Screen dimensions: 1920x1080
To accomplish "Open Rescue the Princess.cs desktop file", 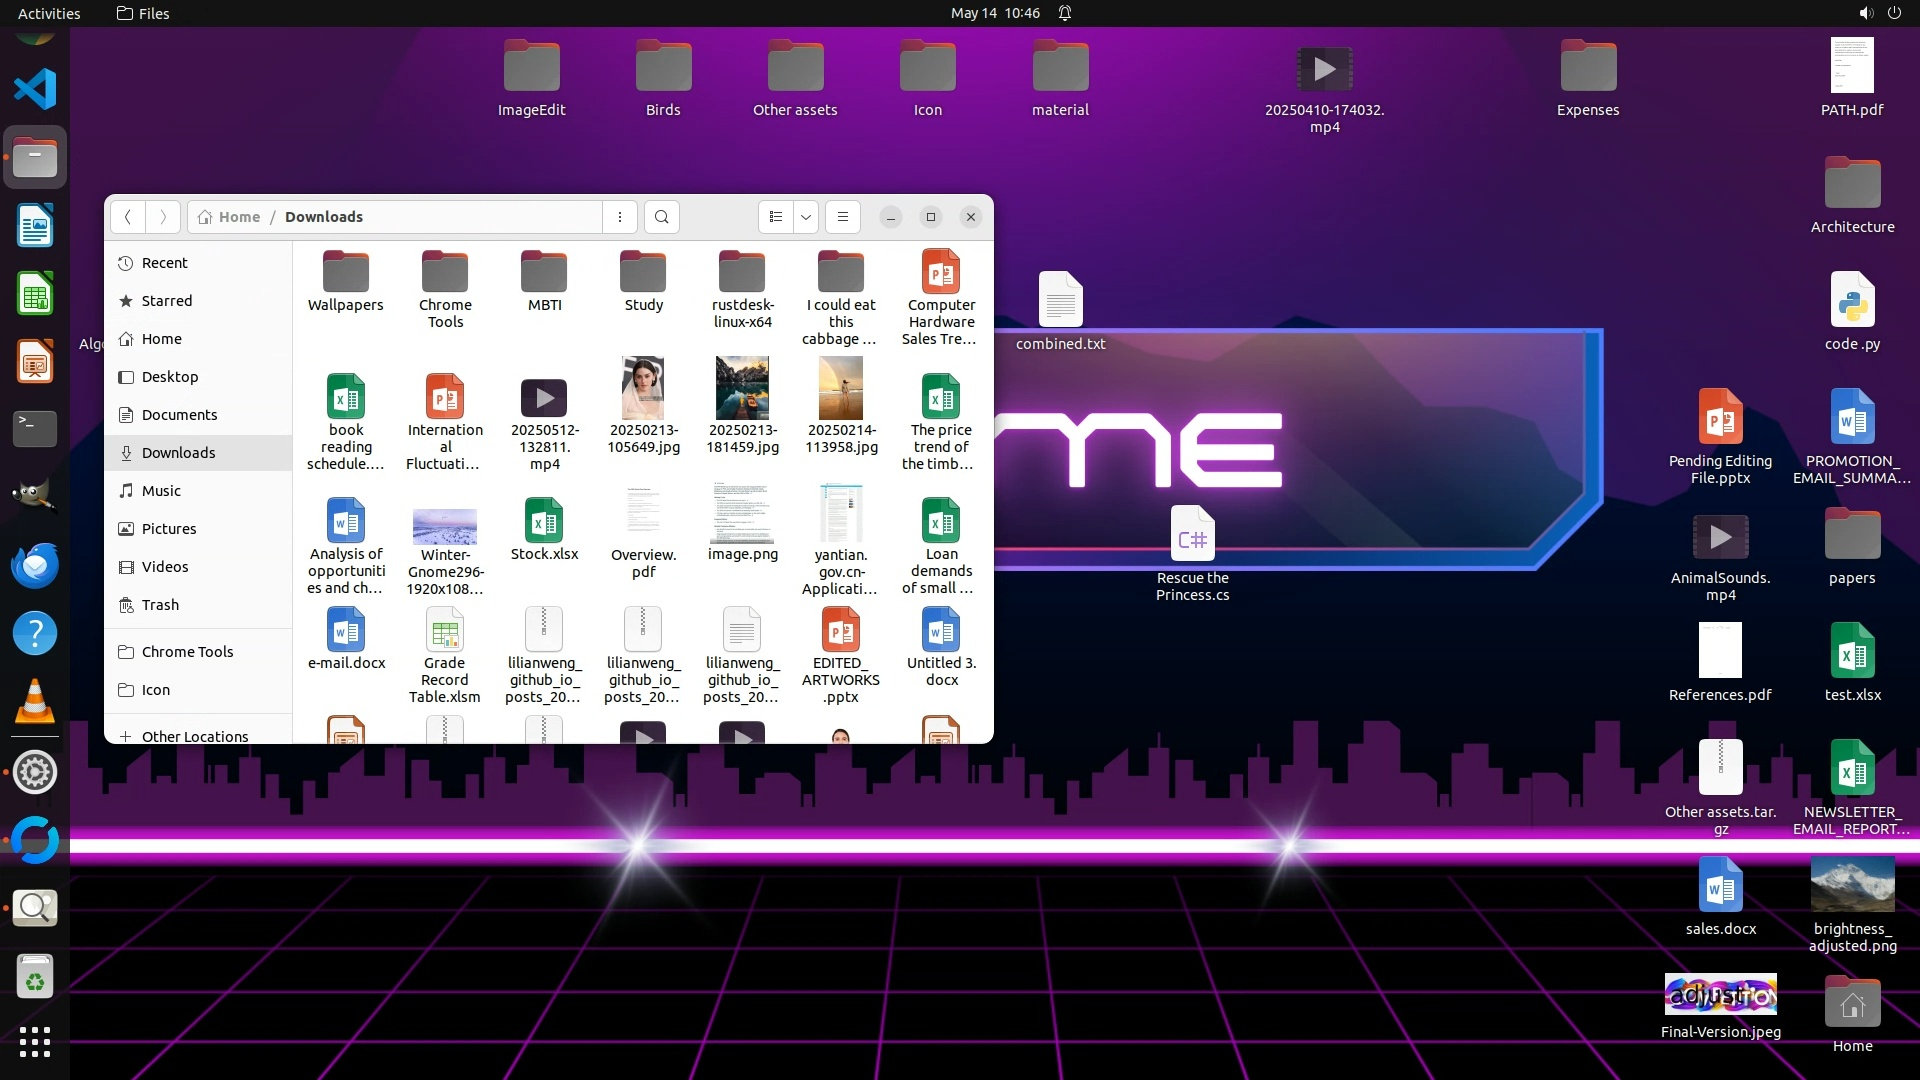I will (1192, 540).
